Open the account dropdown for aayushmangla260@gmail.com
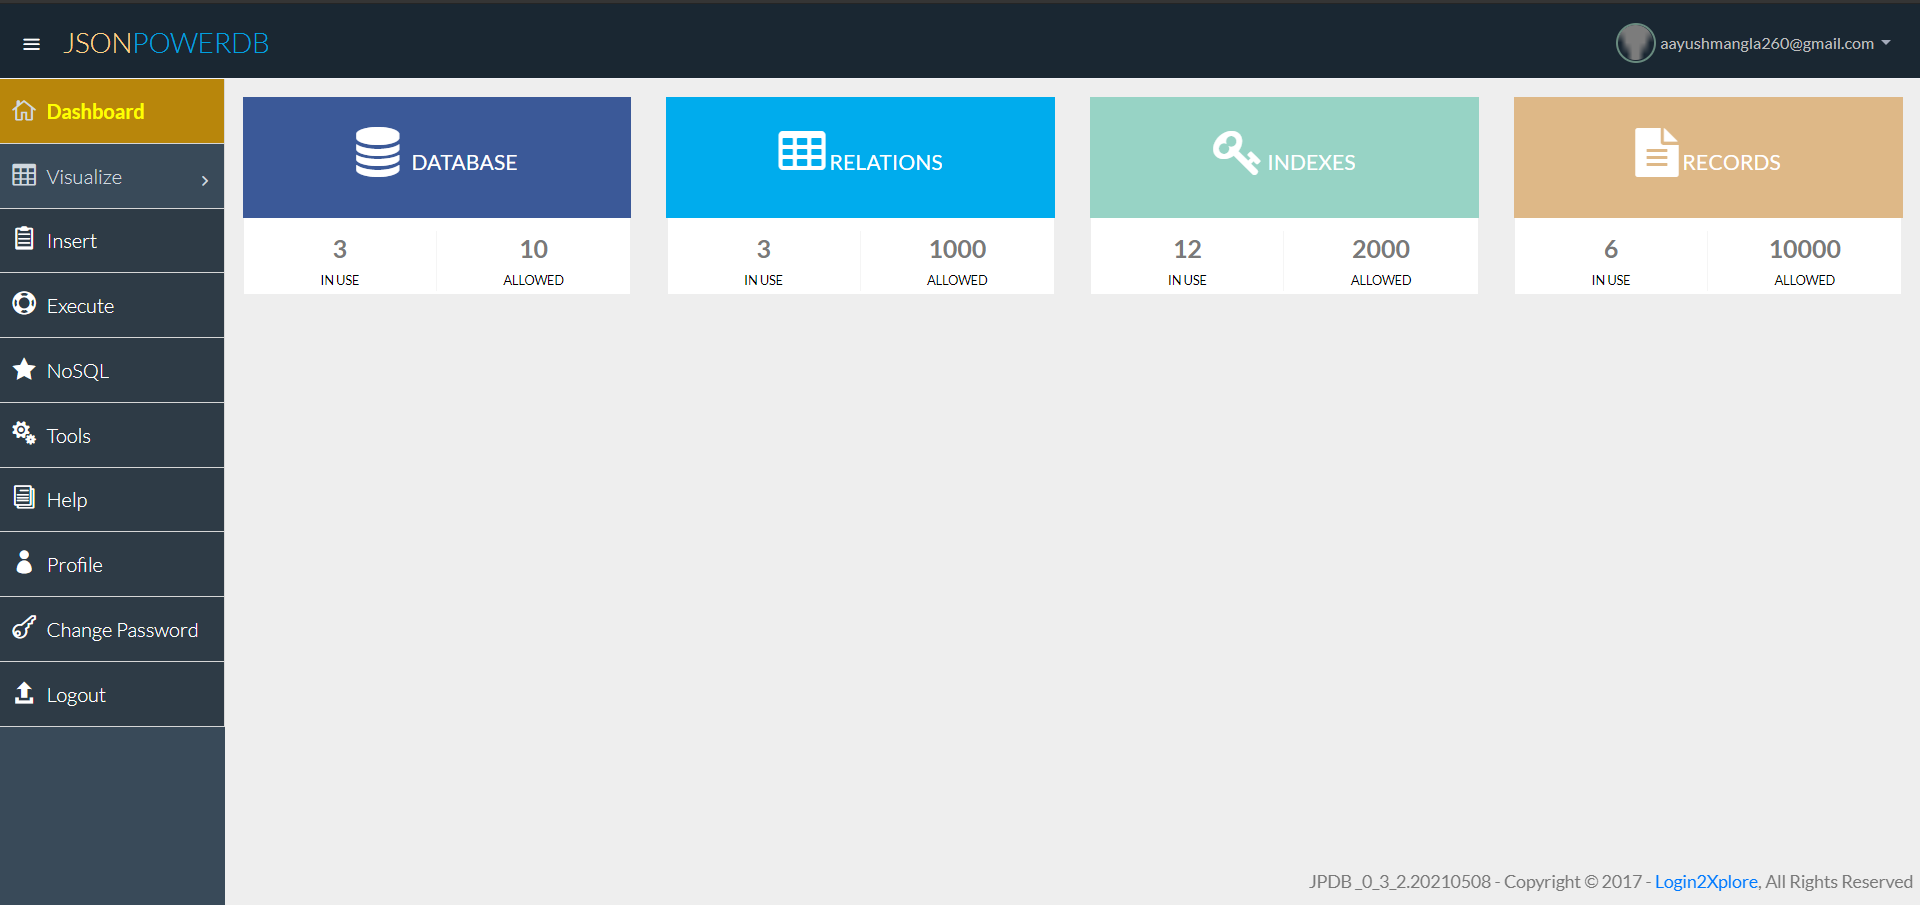This screenshot has width=1920, height=905. (1770, 43)
